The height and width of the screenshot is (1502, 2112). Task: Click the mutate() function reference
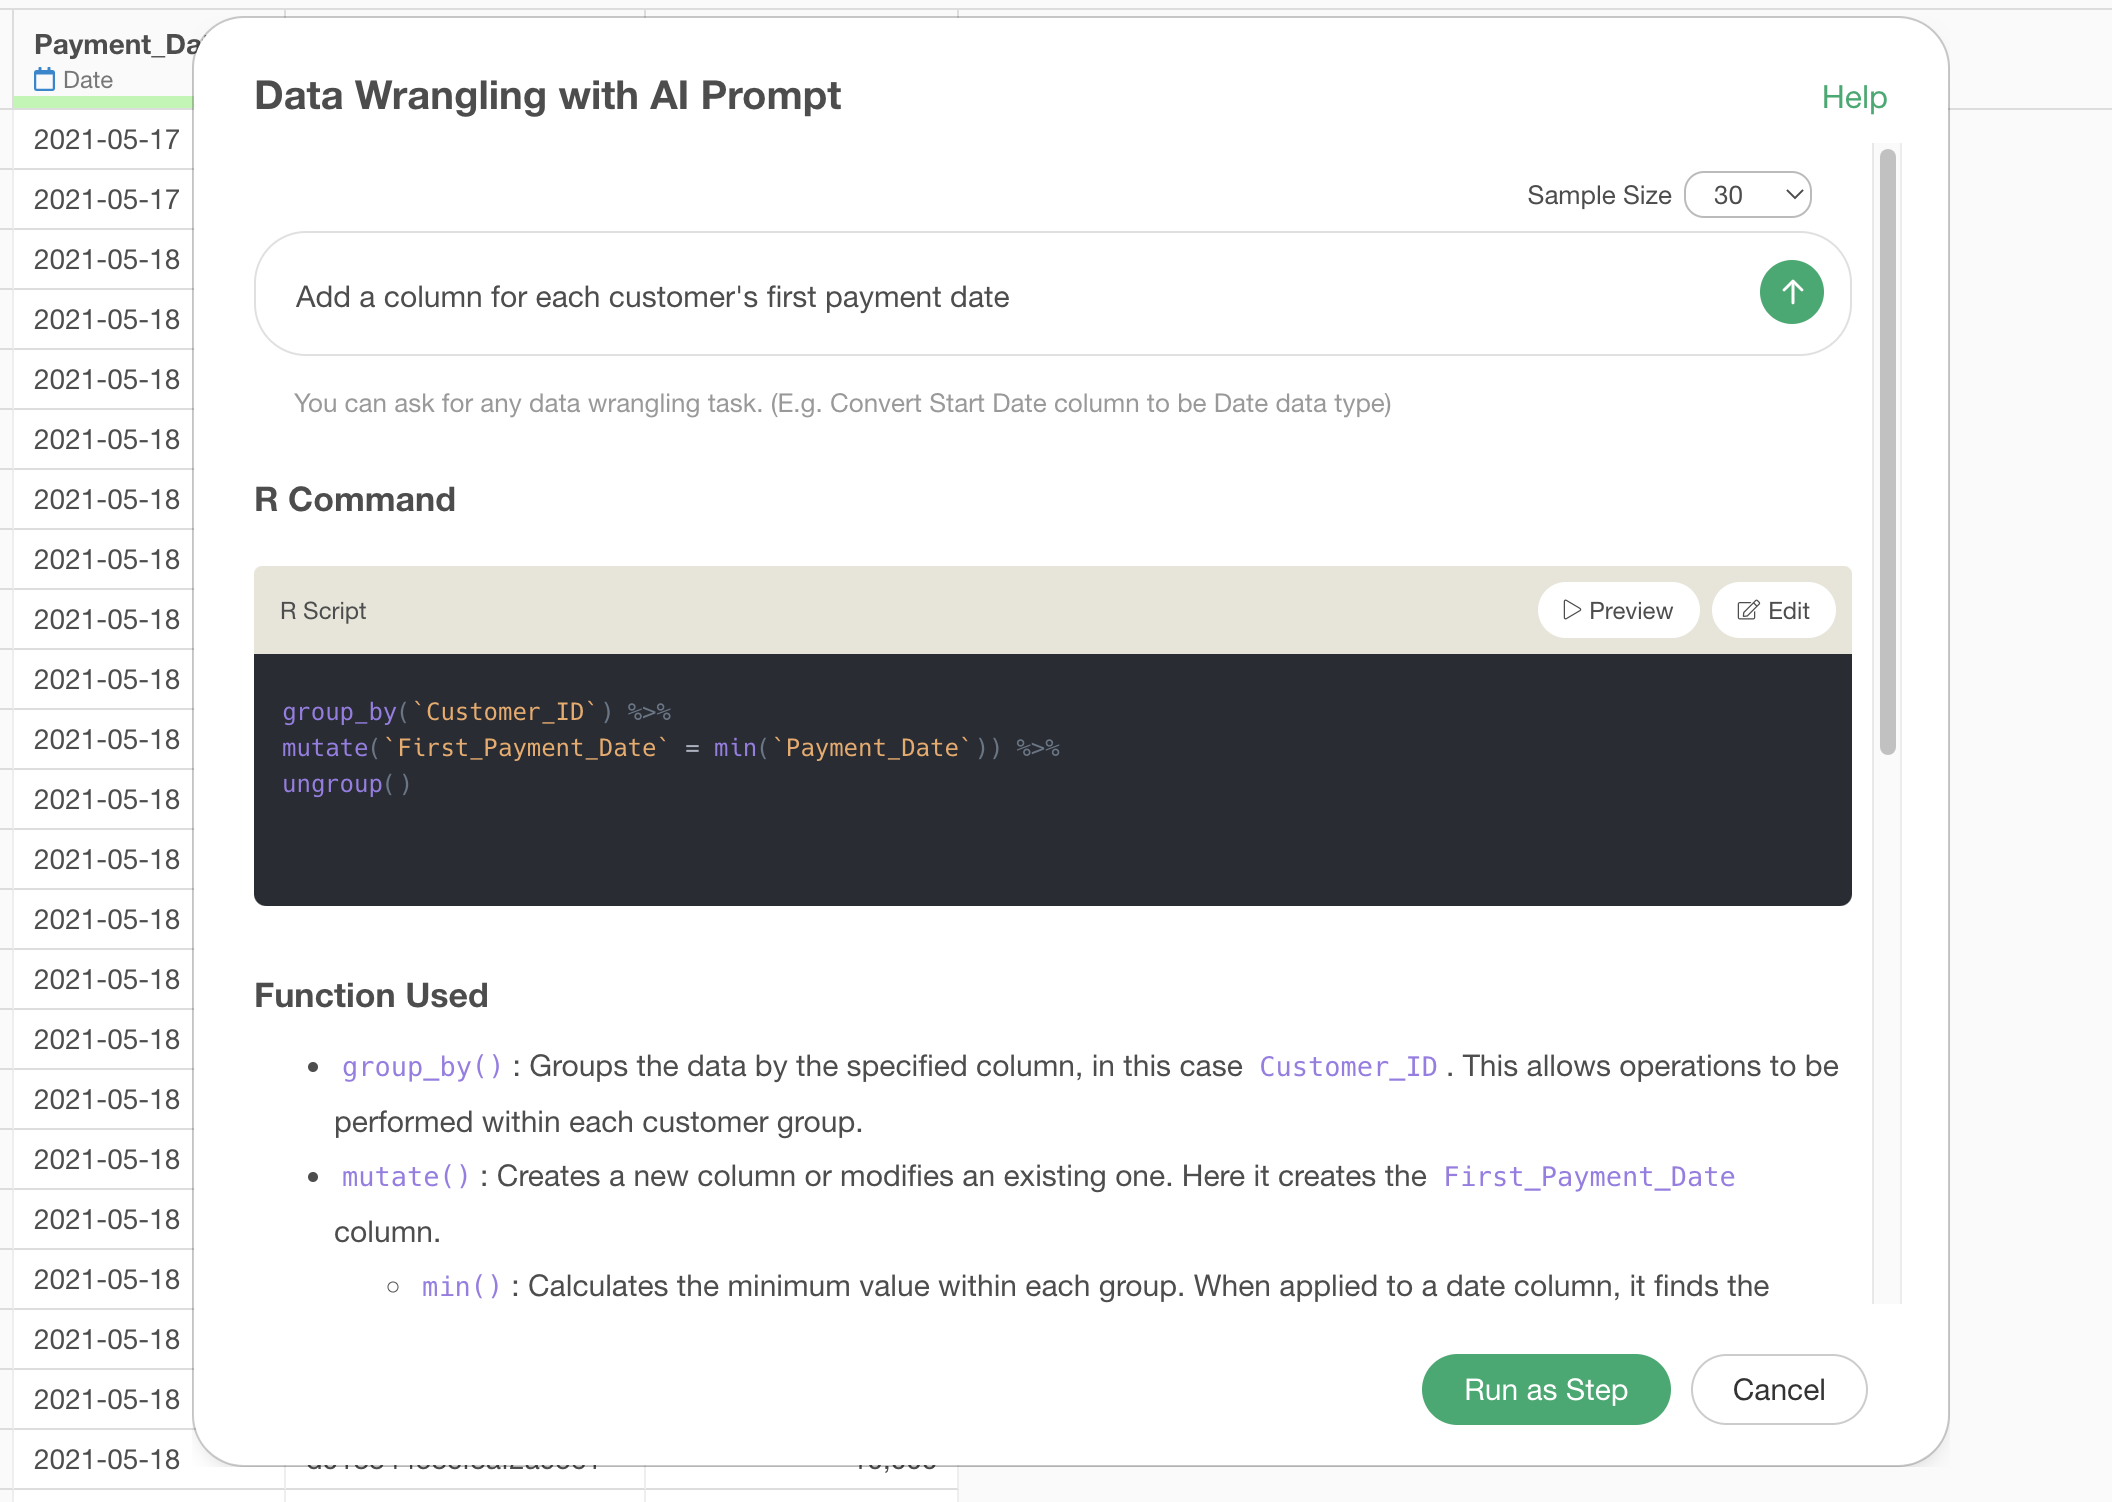[x=405, y=1177]
